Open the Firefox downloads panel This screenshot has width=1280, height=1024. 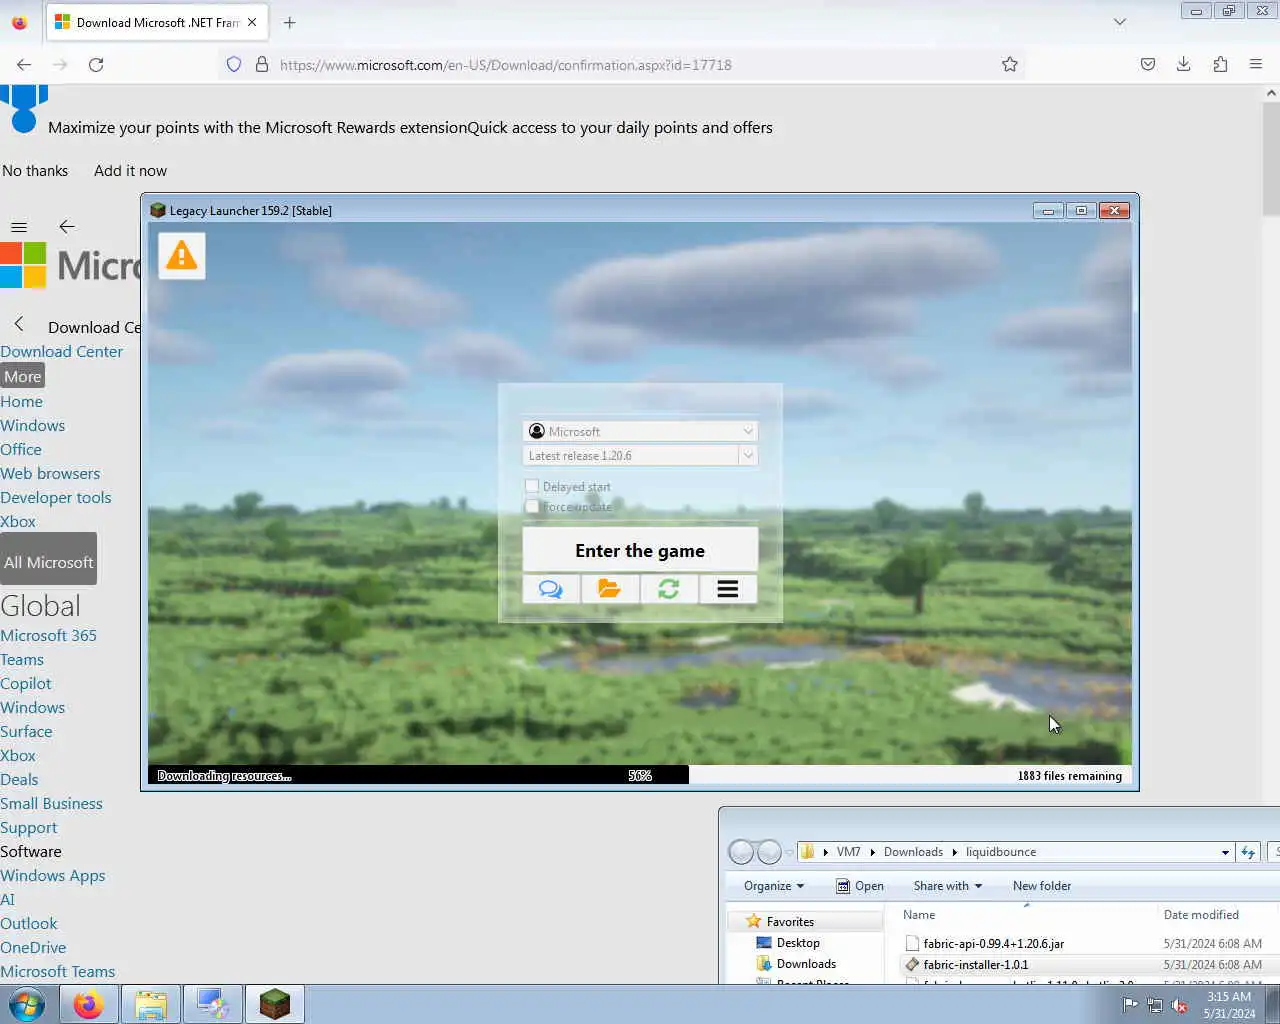[1183, 64]
